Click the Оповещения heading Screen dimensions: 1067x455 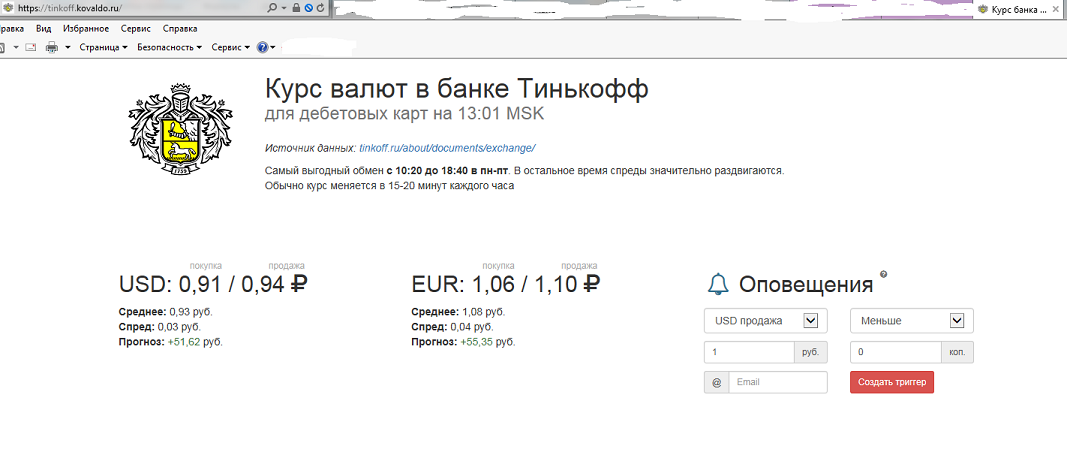[806, 284]
